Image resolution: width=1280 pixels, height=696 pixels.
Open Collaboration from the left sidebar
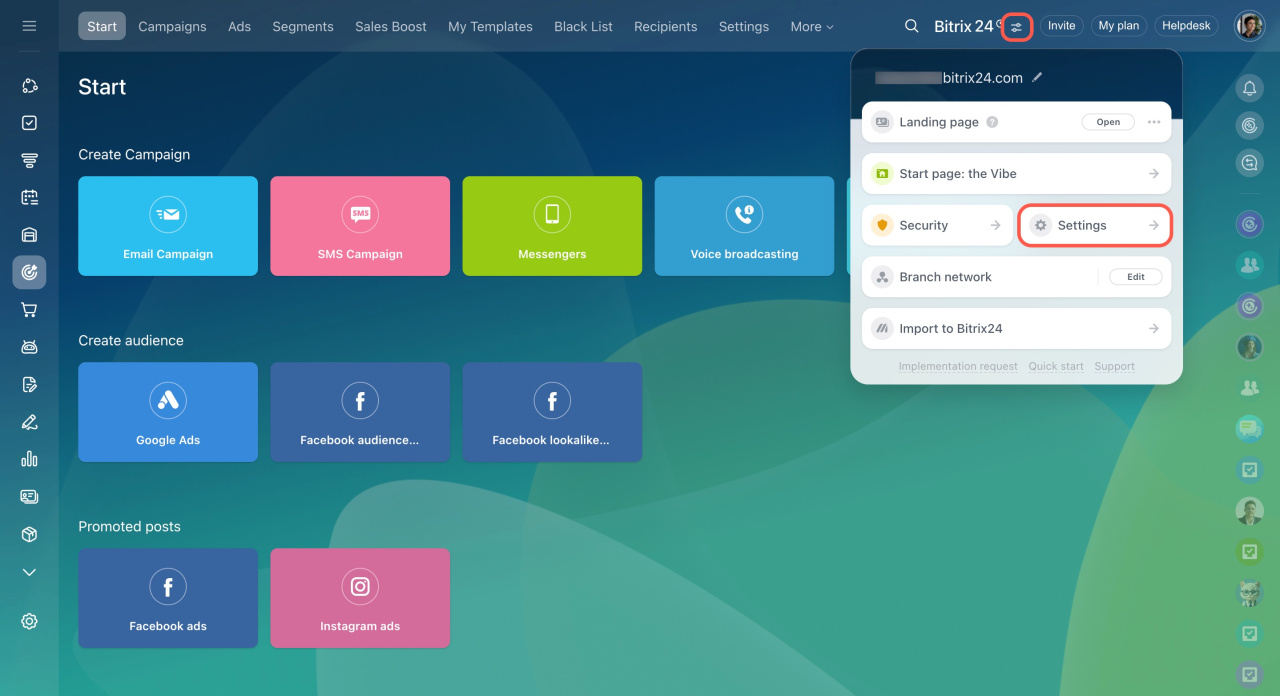coord(29,86)
